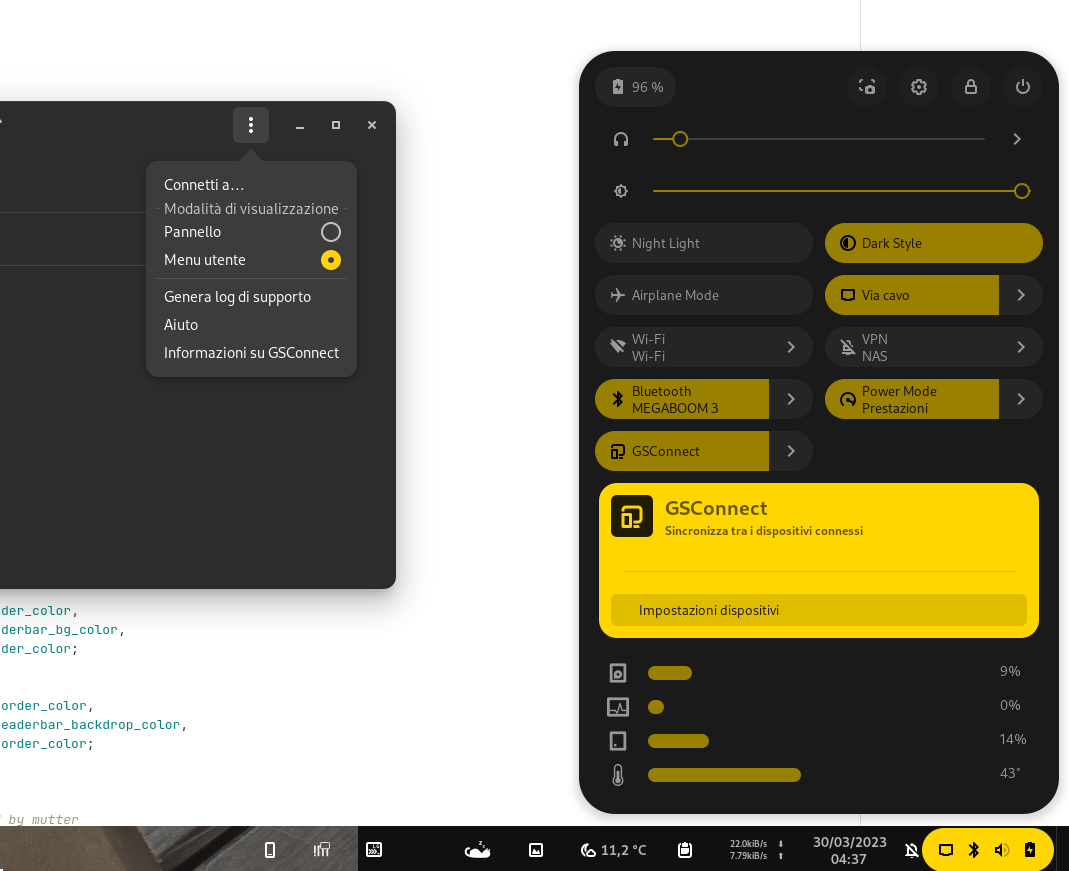Screen dimensions: 1069x871
Task: Click the phone device icon in taskbar
Action: tap(270, 850)
